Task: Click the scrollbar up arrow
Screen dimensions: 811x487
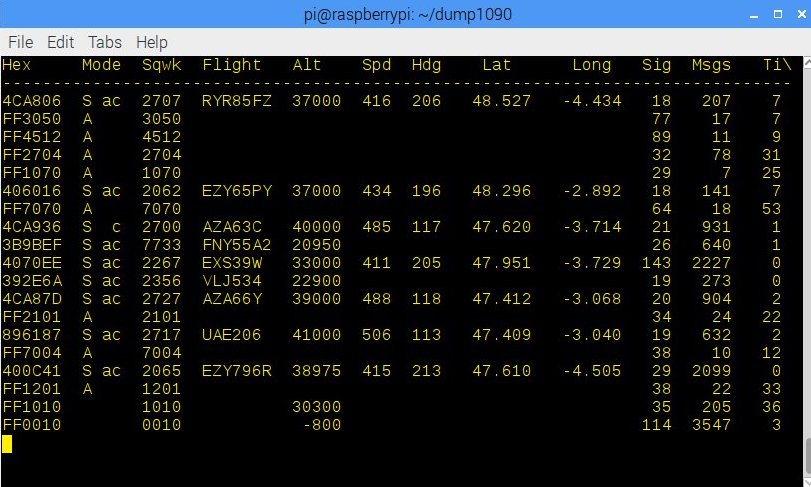Action: [807, 63]
